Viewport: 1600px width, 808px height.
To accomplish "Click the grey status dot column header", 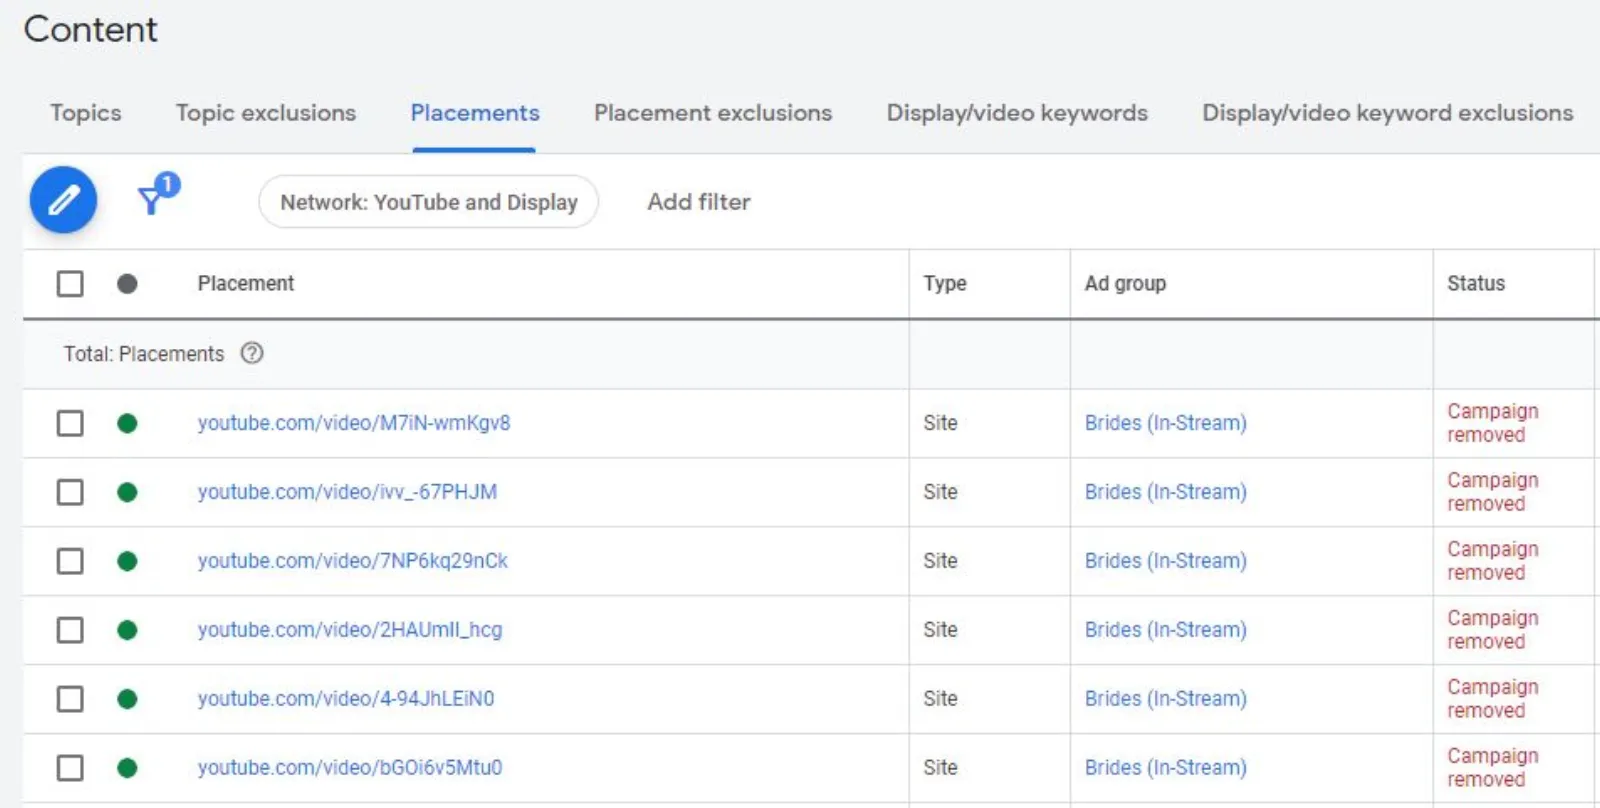I will (x=127, y=284).
